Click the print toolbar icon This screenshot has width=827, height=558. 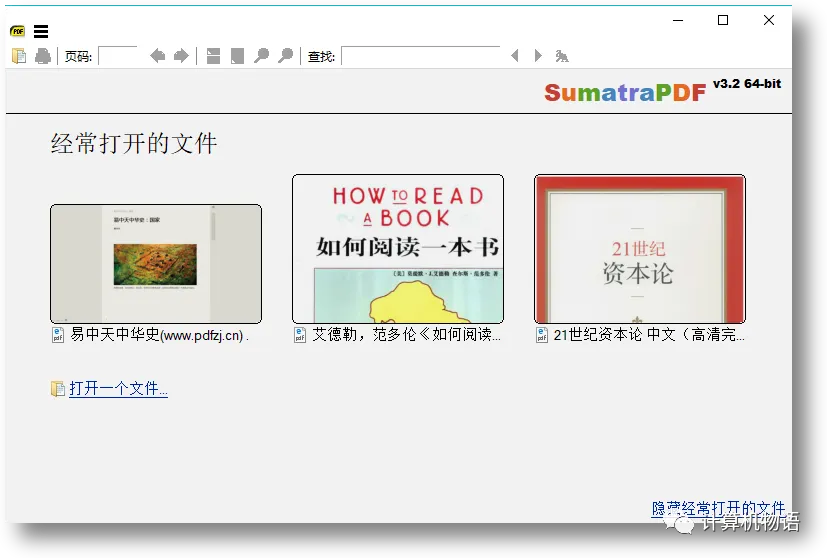coord(43,55)
